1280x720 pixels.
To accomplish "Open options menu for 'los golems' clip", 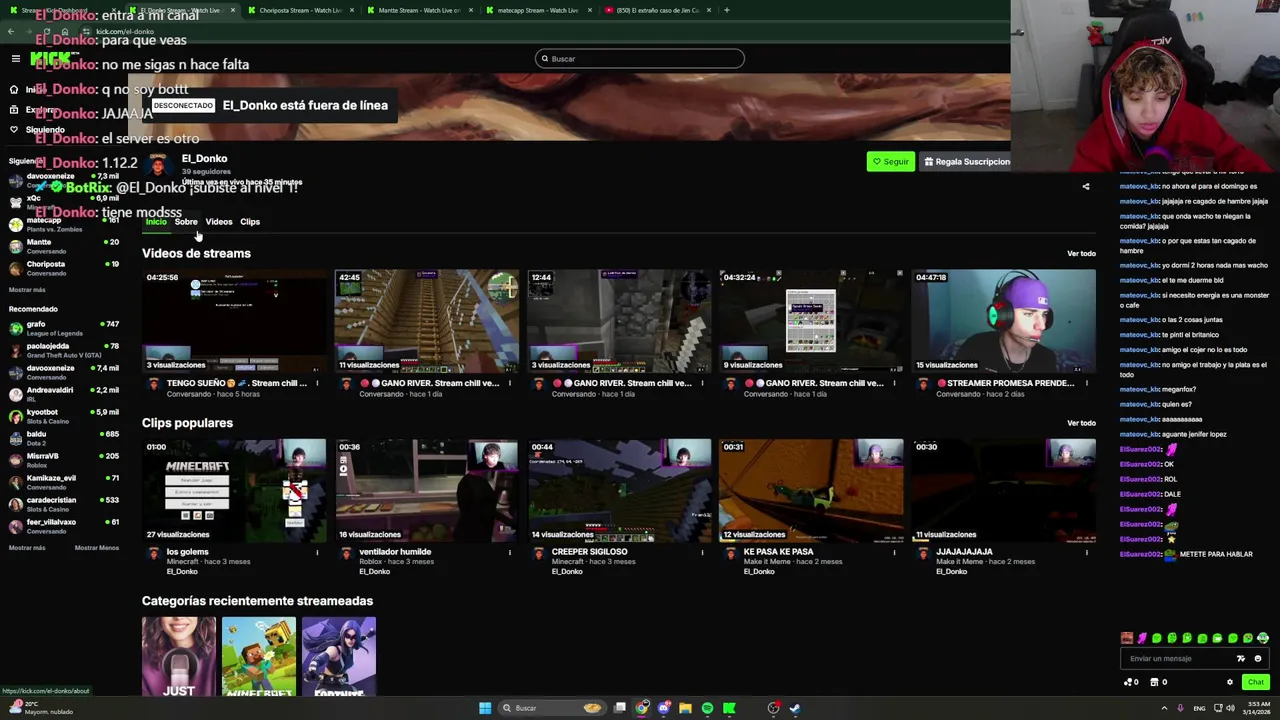I will 317,552.
